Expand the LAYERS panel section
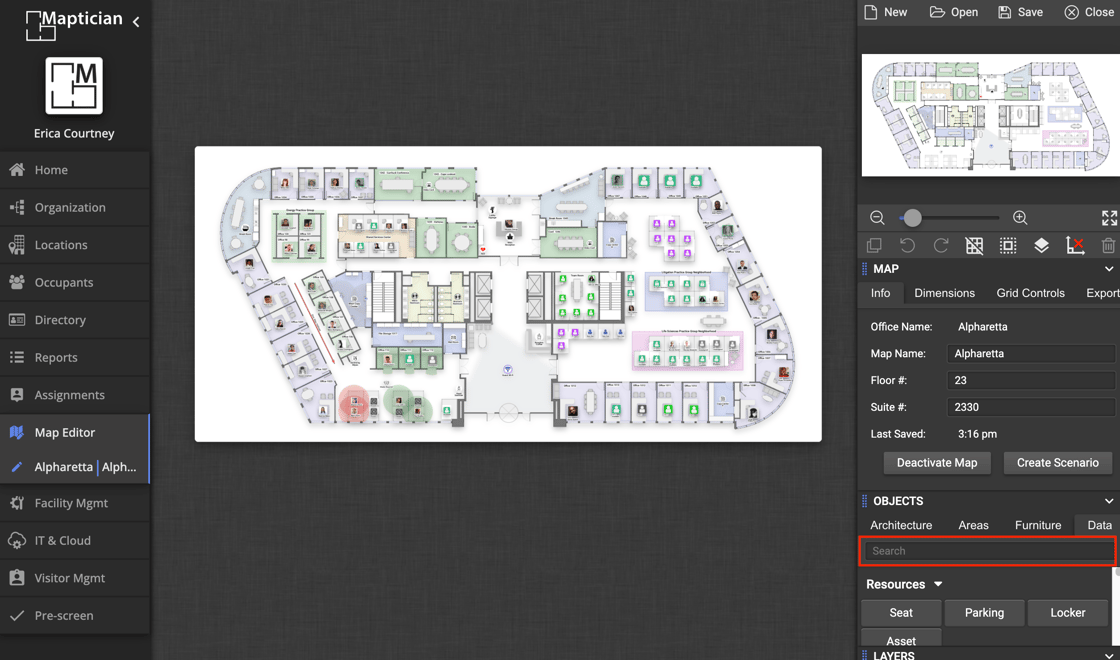 pos(1108,655)
